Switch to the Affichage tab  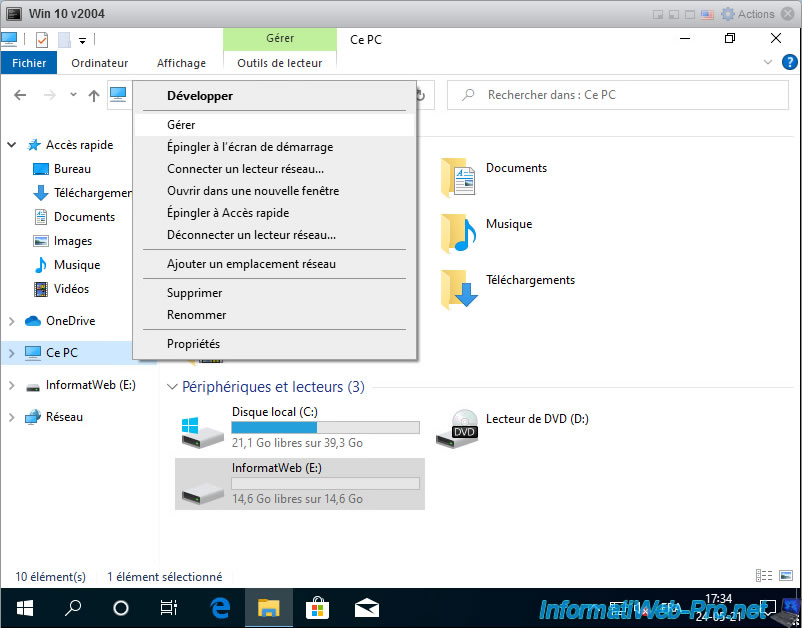(x=181, y=63)
